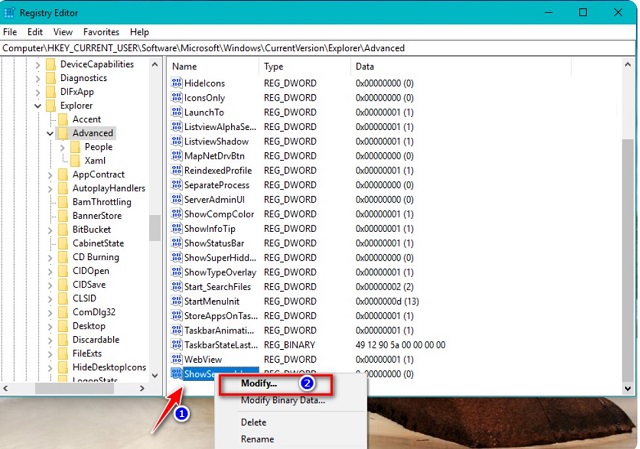Click tree pane scroll-up arrow

point(155,64)
